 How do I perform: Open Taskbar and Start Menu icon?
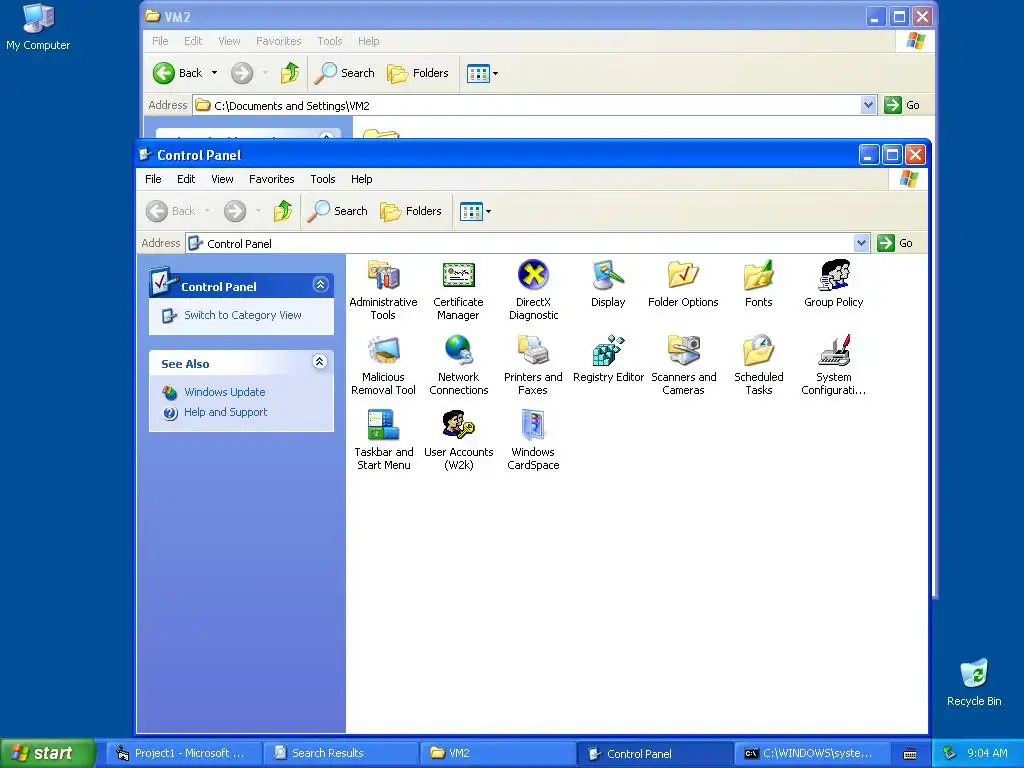pos(383,440)
